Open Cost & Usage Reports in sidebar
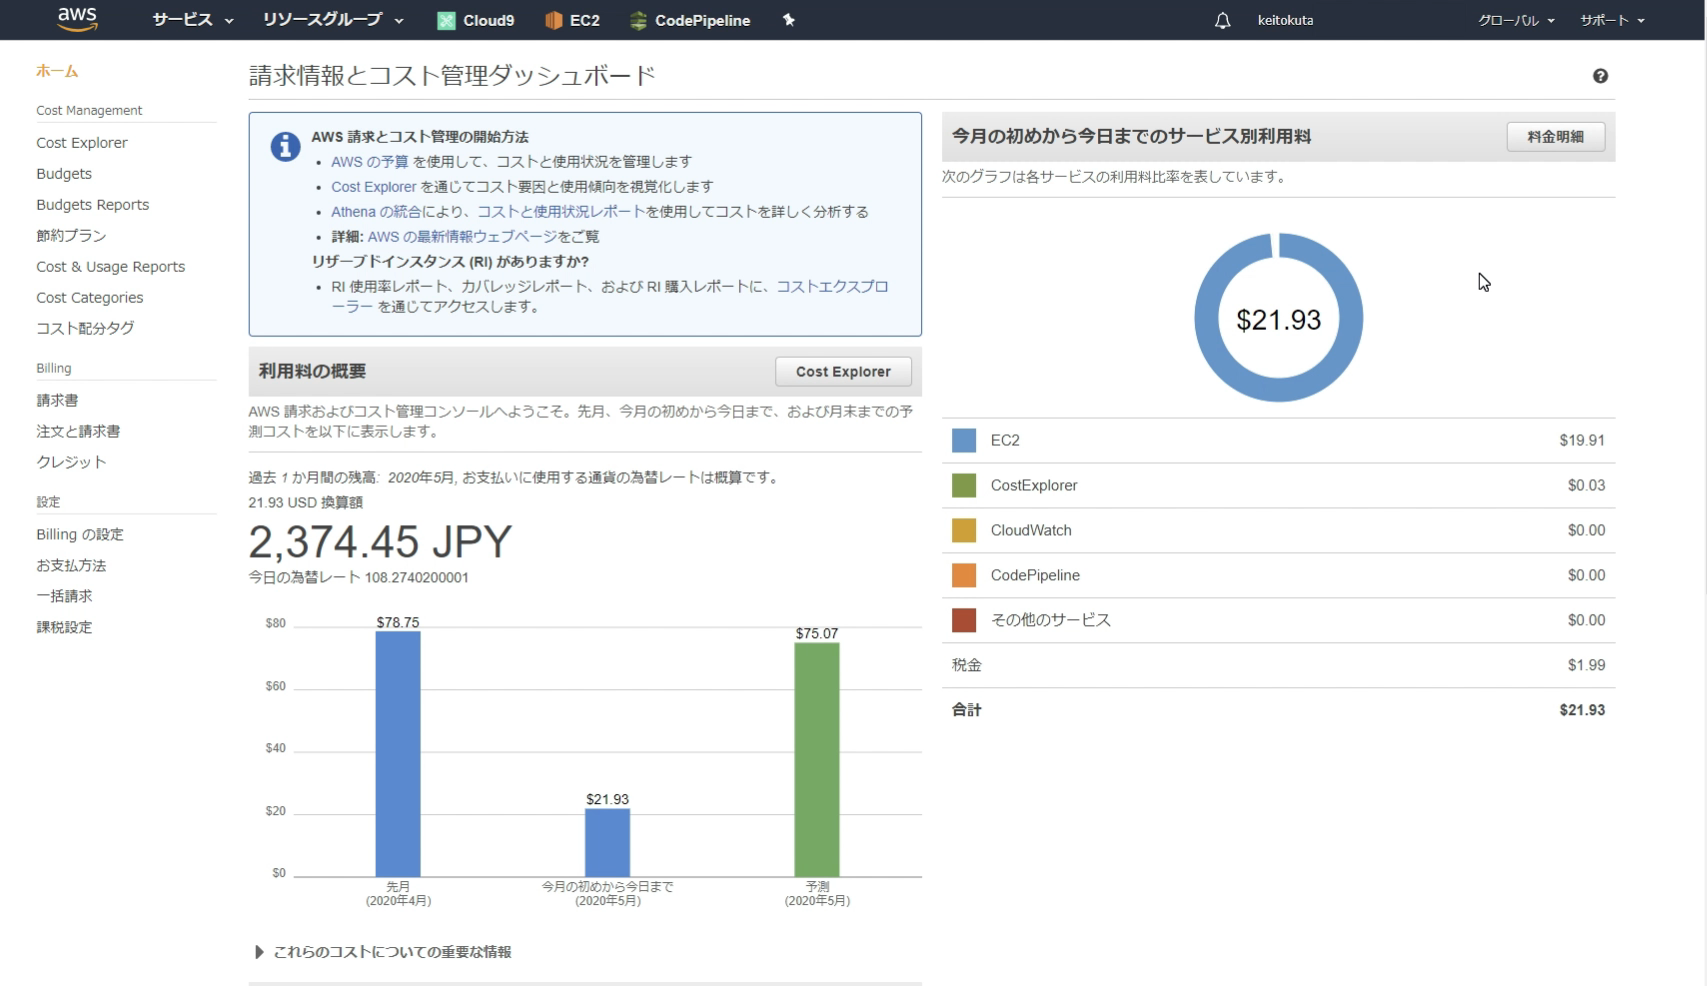1707x986 pixels. (111, 267)
